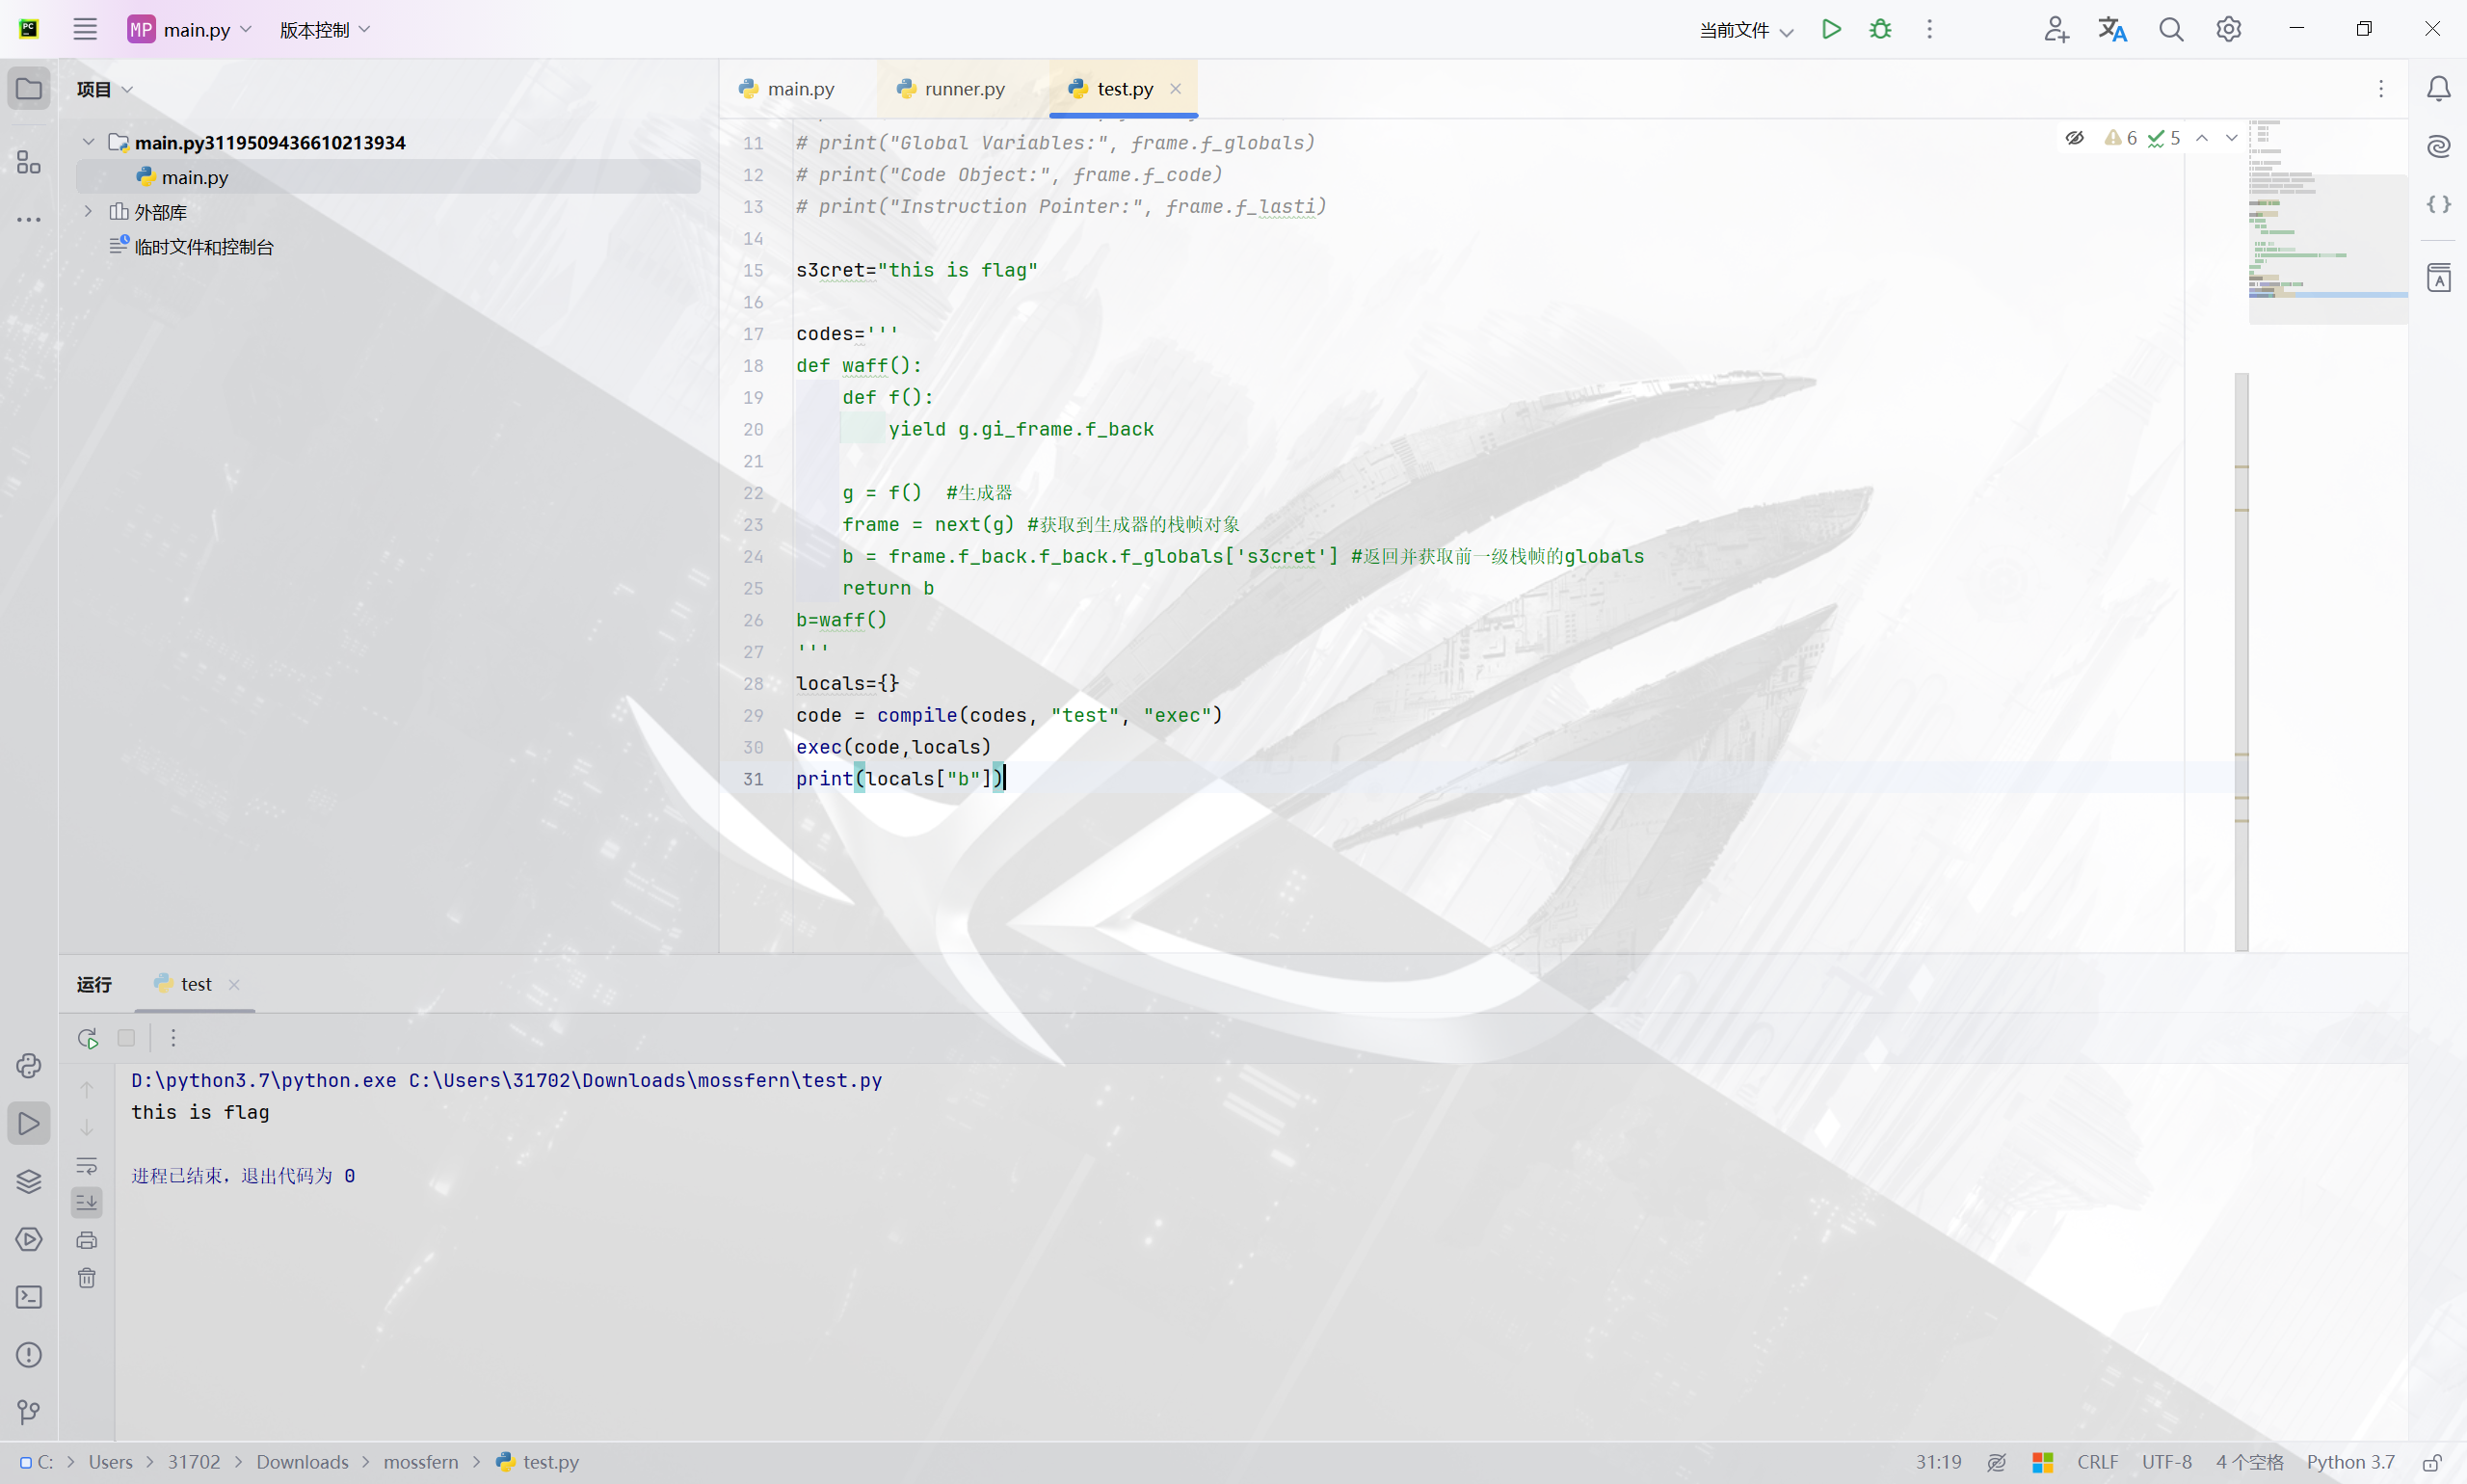Open Python Packages layers icon
The height and width of the screenshot is (1484, 2467).
[29, 1181]
